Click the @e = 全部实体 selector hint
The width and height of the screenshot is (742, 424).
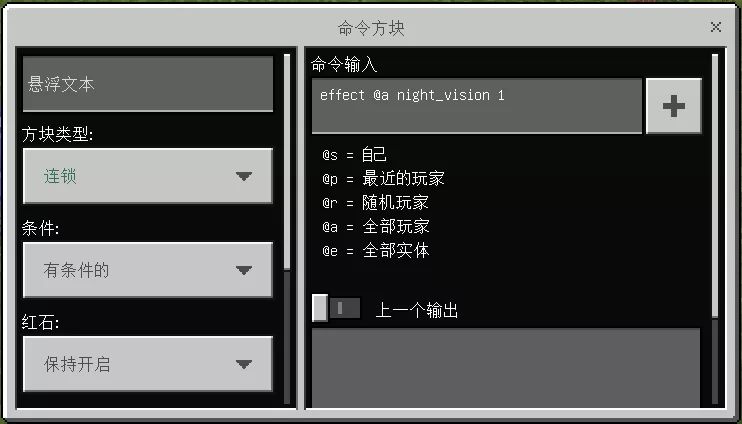coord(376,251)
